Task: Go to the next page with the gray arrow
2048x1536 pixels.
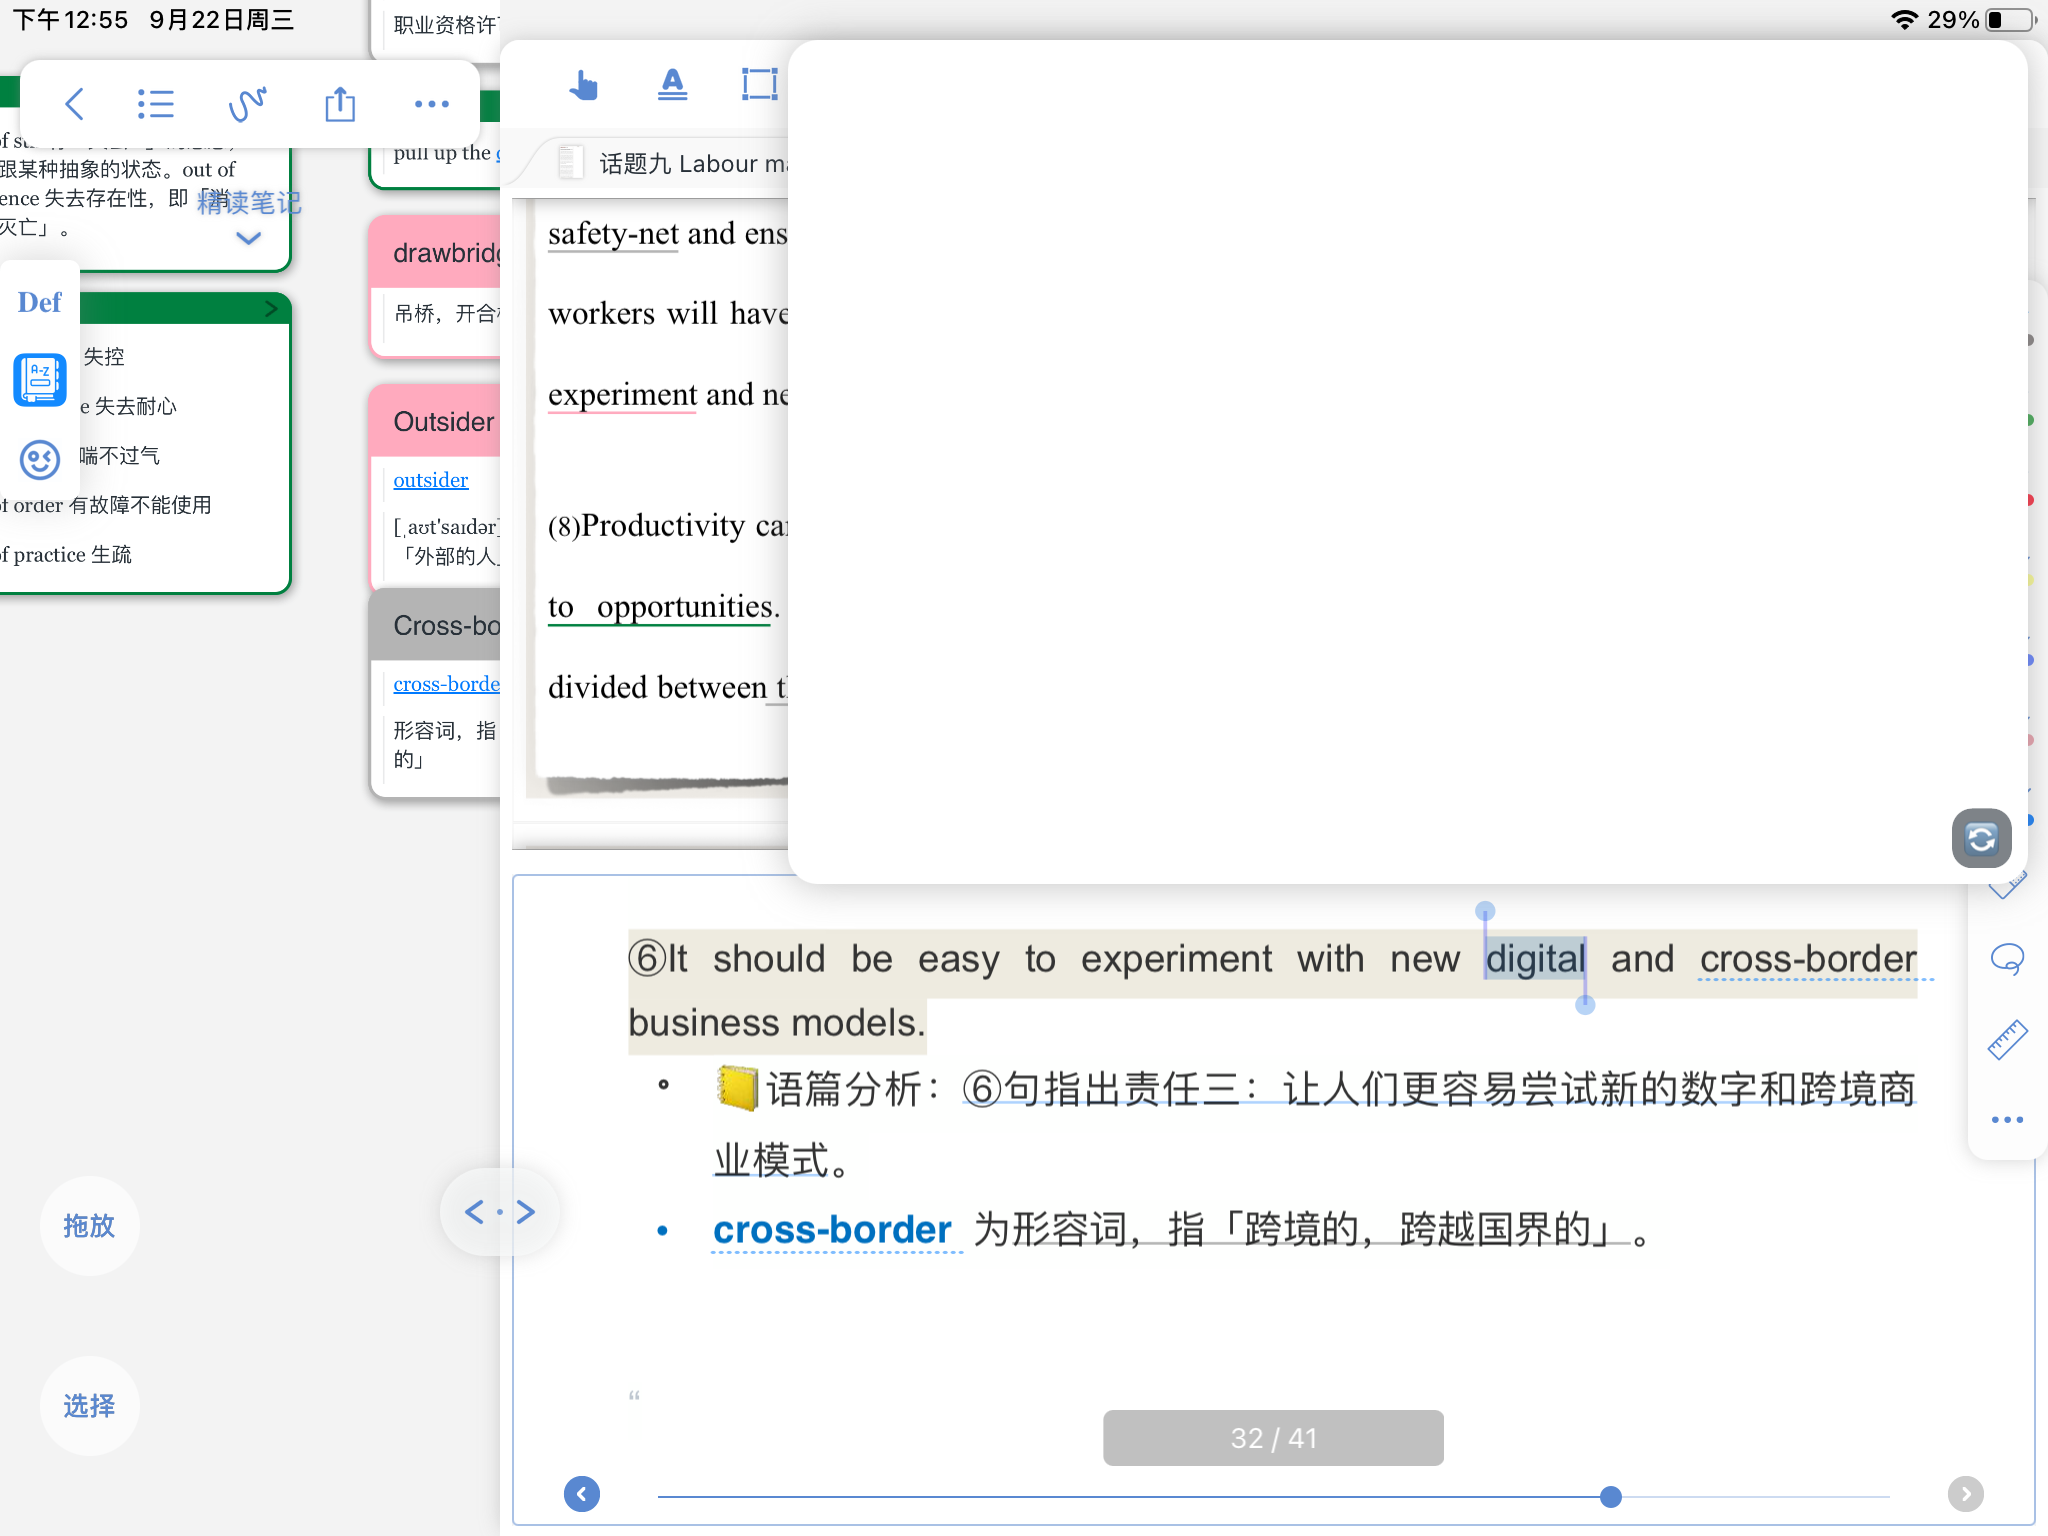Action: (1966, 1494)
